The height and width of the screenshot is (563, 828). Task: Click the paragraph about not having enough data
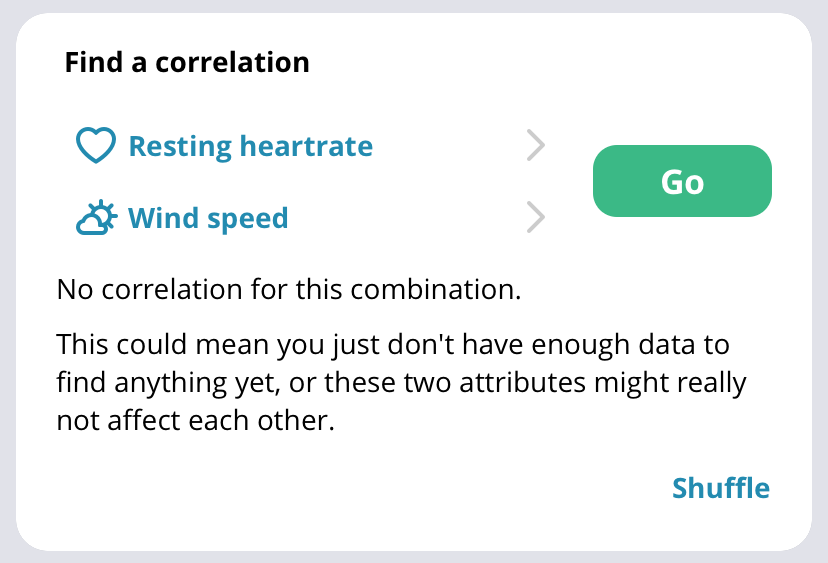click(401, 382)
